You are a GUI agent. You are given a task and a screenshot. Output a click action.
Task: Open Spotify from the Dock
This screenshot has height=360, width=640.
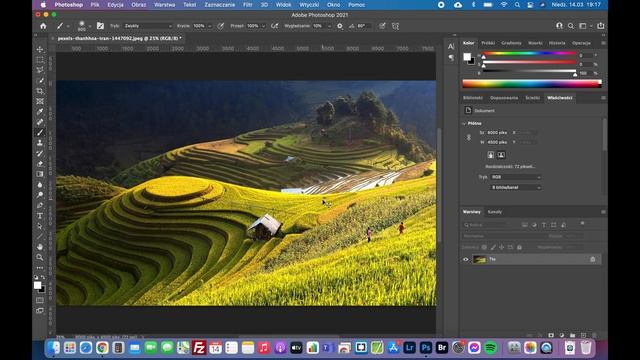(490, 348)
